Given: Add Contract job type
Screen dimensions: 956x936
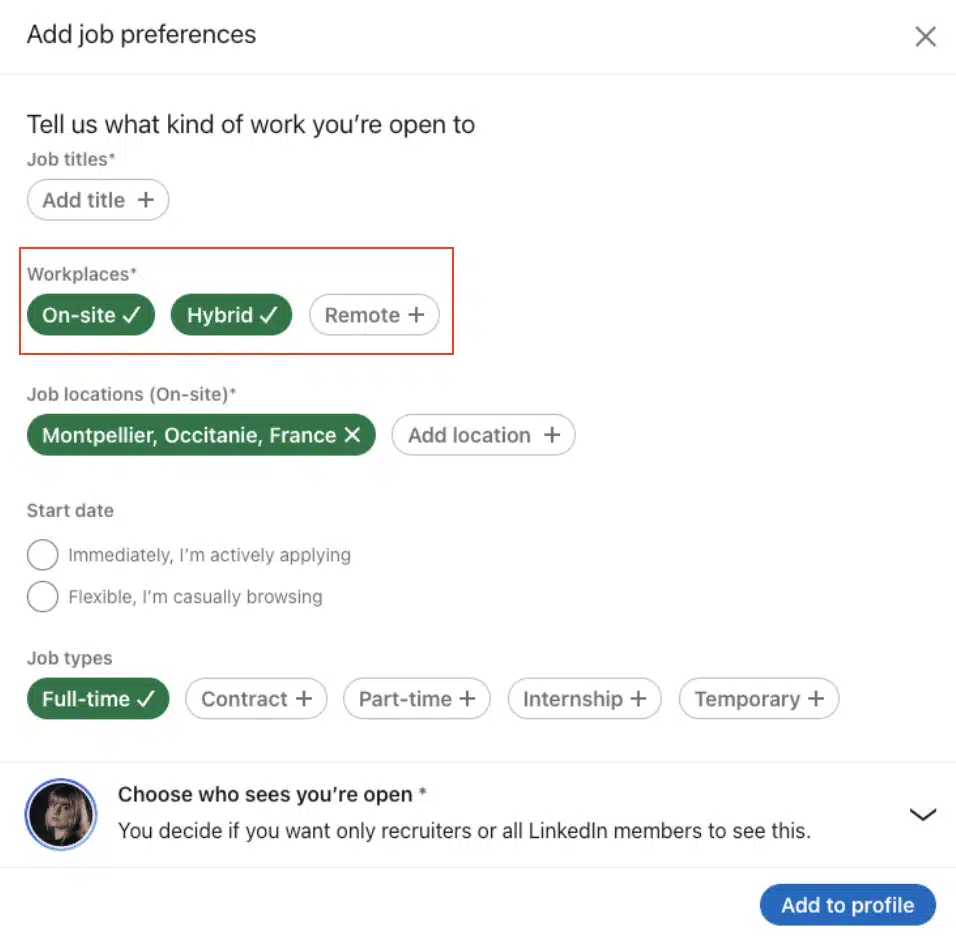Looking at the screenshot, I should pos(257,699).
